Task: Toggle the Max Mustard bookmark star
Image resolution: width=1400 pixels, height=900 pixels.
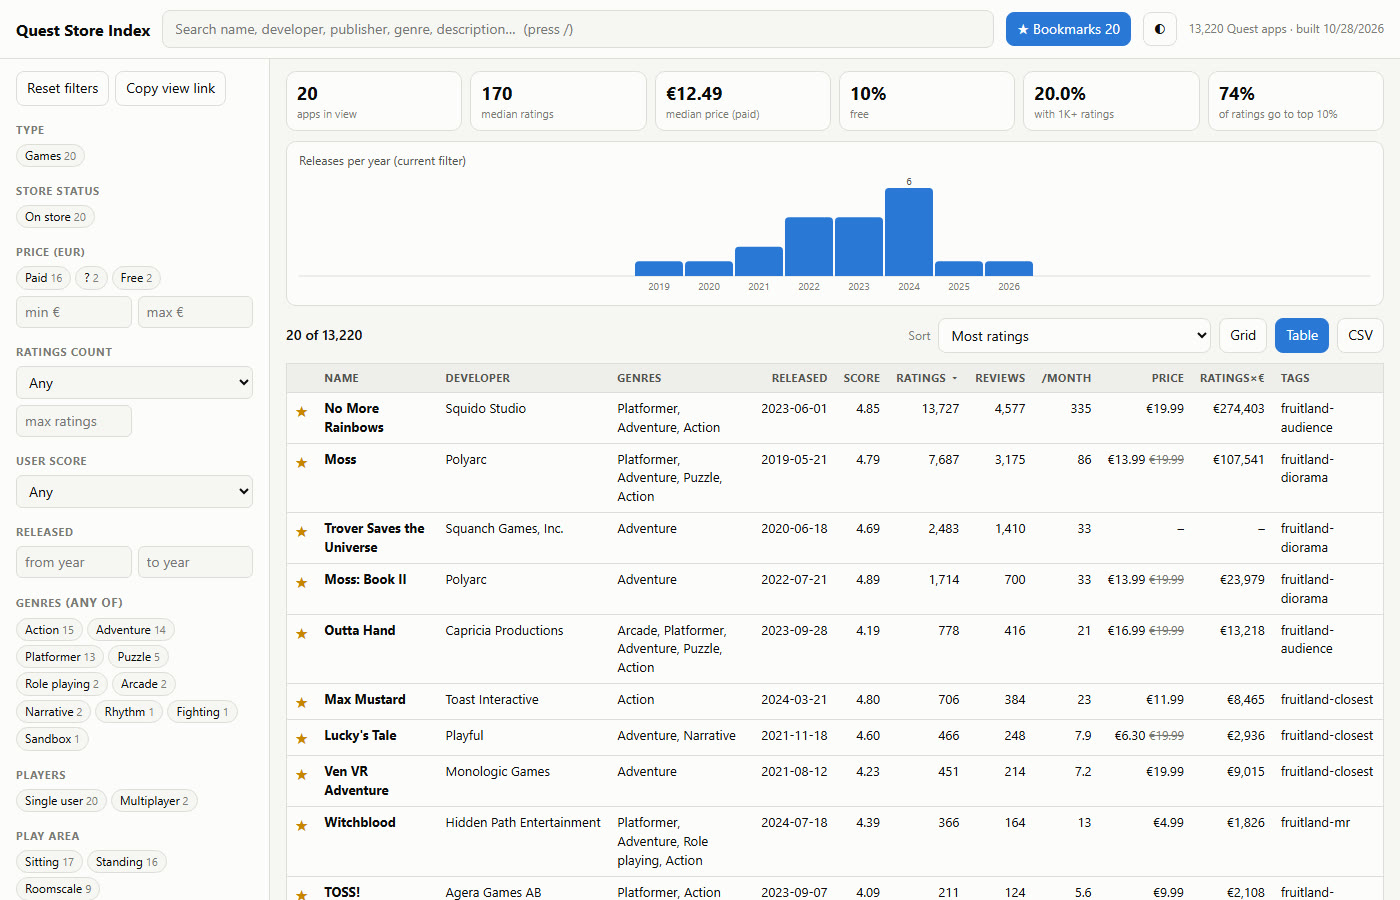Action: tap(301, 703)
